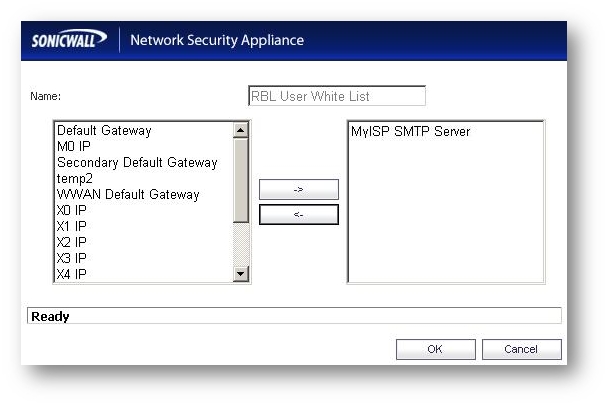Click the Name field containing RBL User White List

(x=337, y=96)
